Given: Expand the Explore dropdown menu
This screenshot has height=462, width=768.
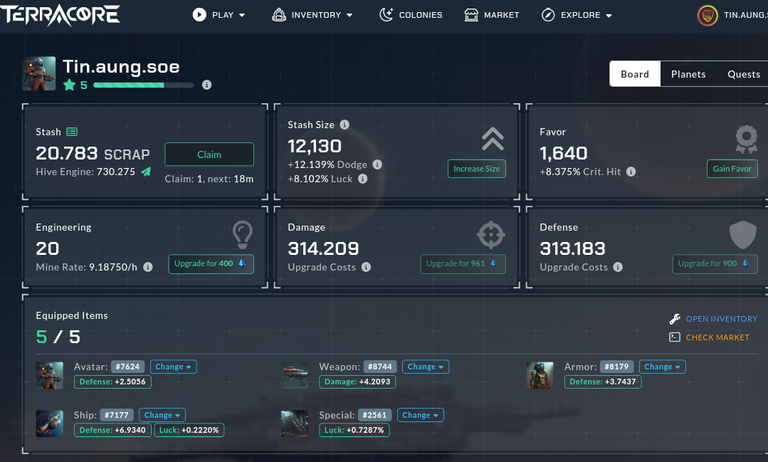Looking at the screenshot, I should click(x=577, y=15).
